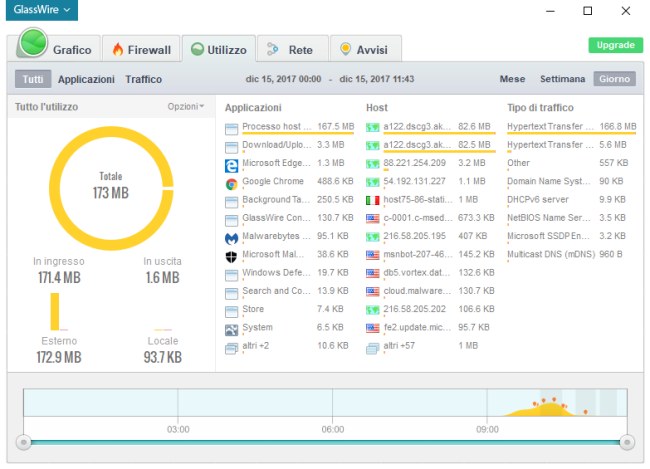Click the 09:00 timeline label
This screenshot has width=650, height=469.
487,430
